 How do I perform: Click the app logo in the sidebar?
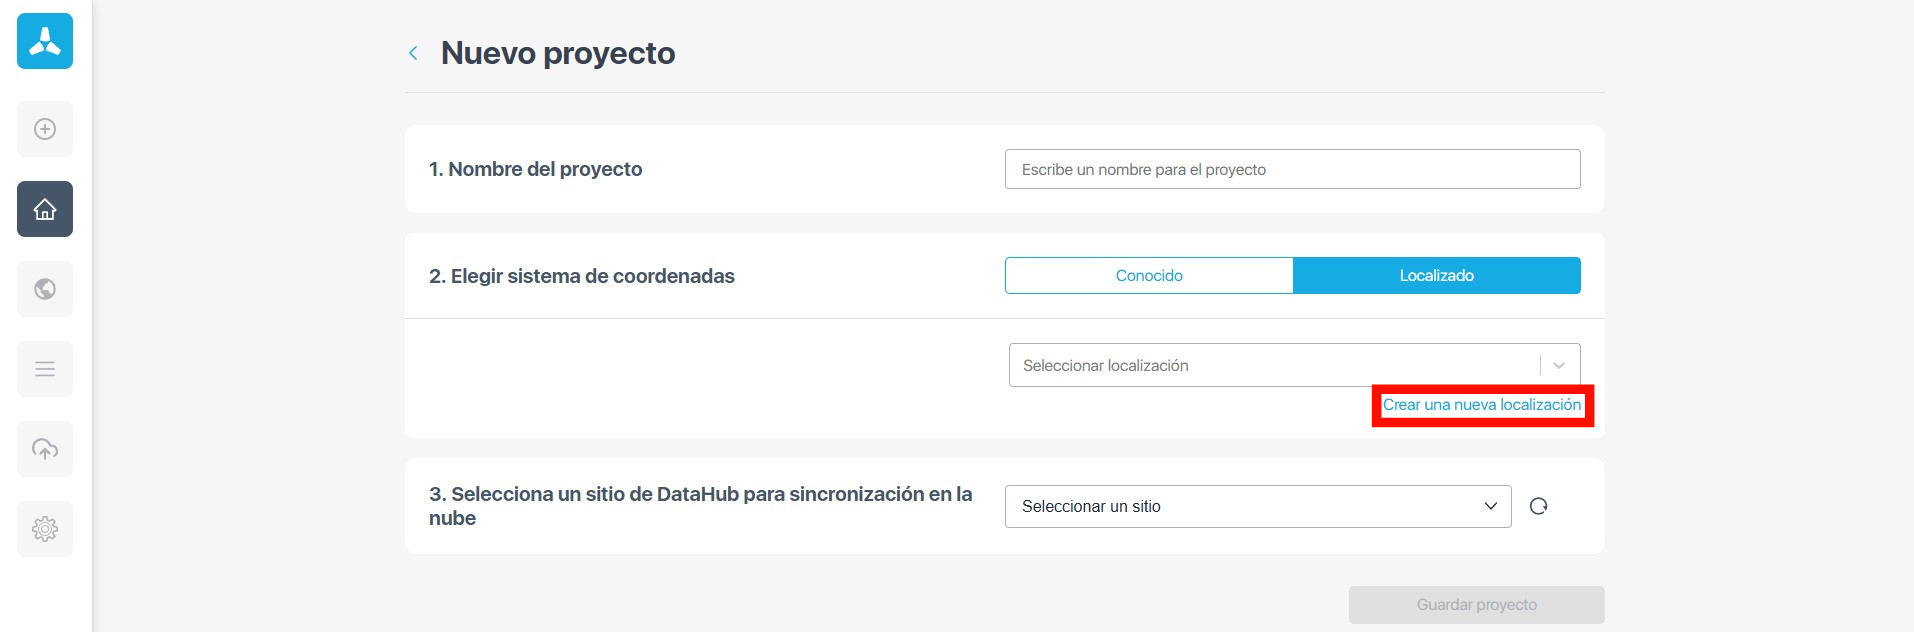click(45, 41)
